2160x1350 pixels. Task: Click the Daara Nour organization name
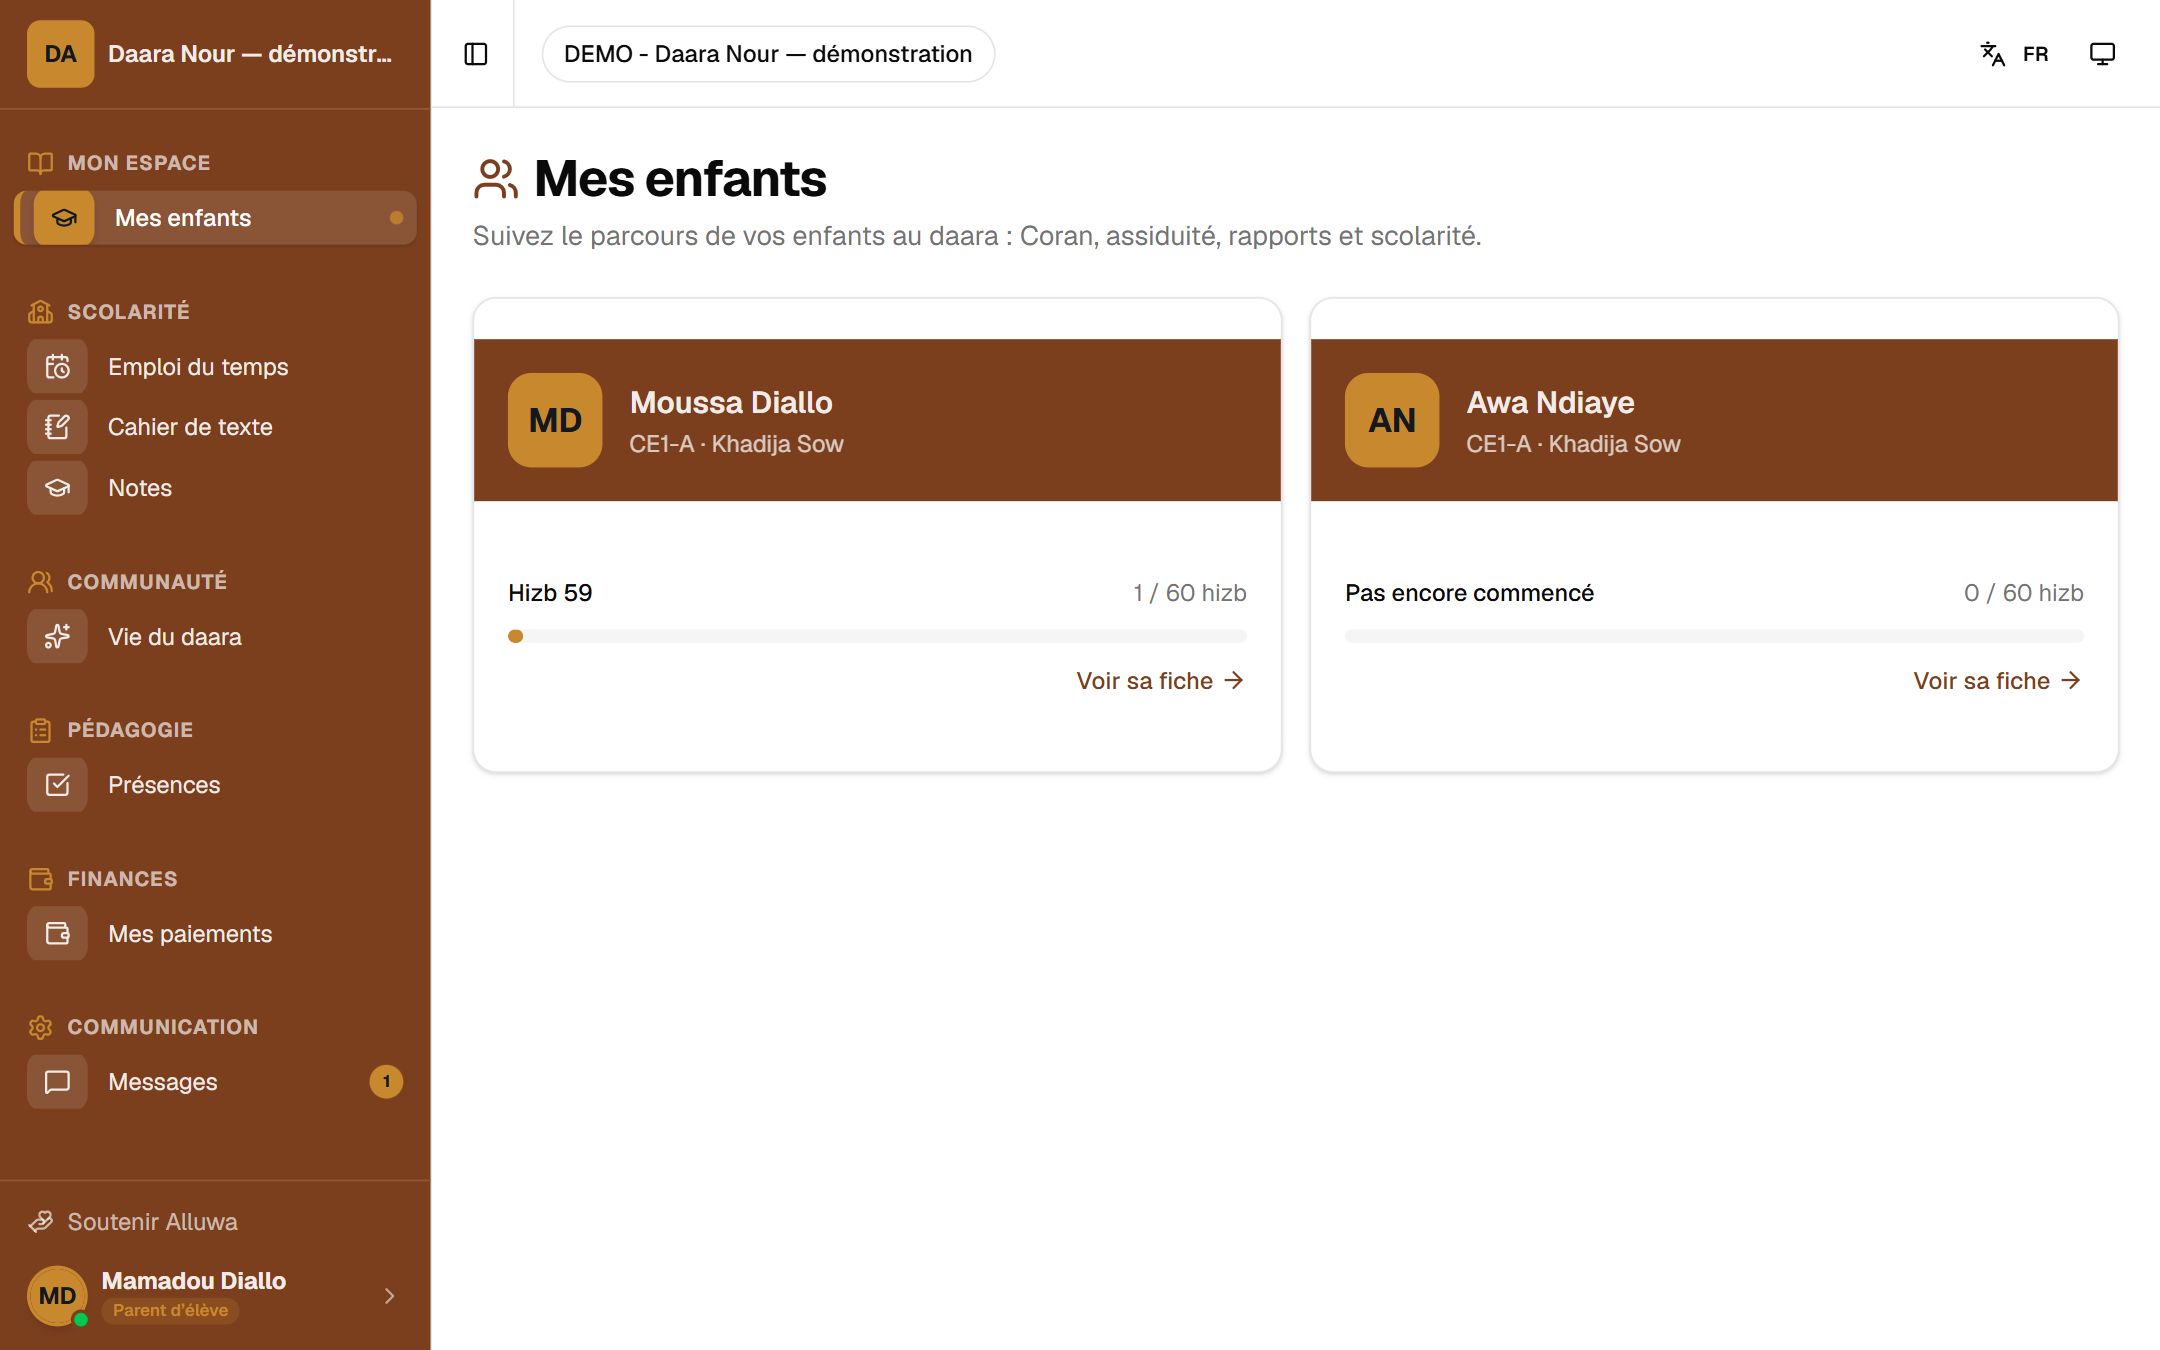coord(250,54)
